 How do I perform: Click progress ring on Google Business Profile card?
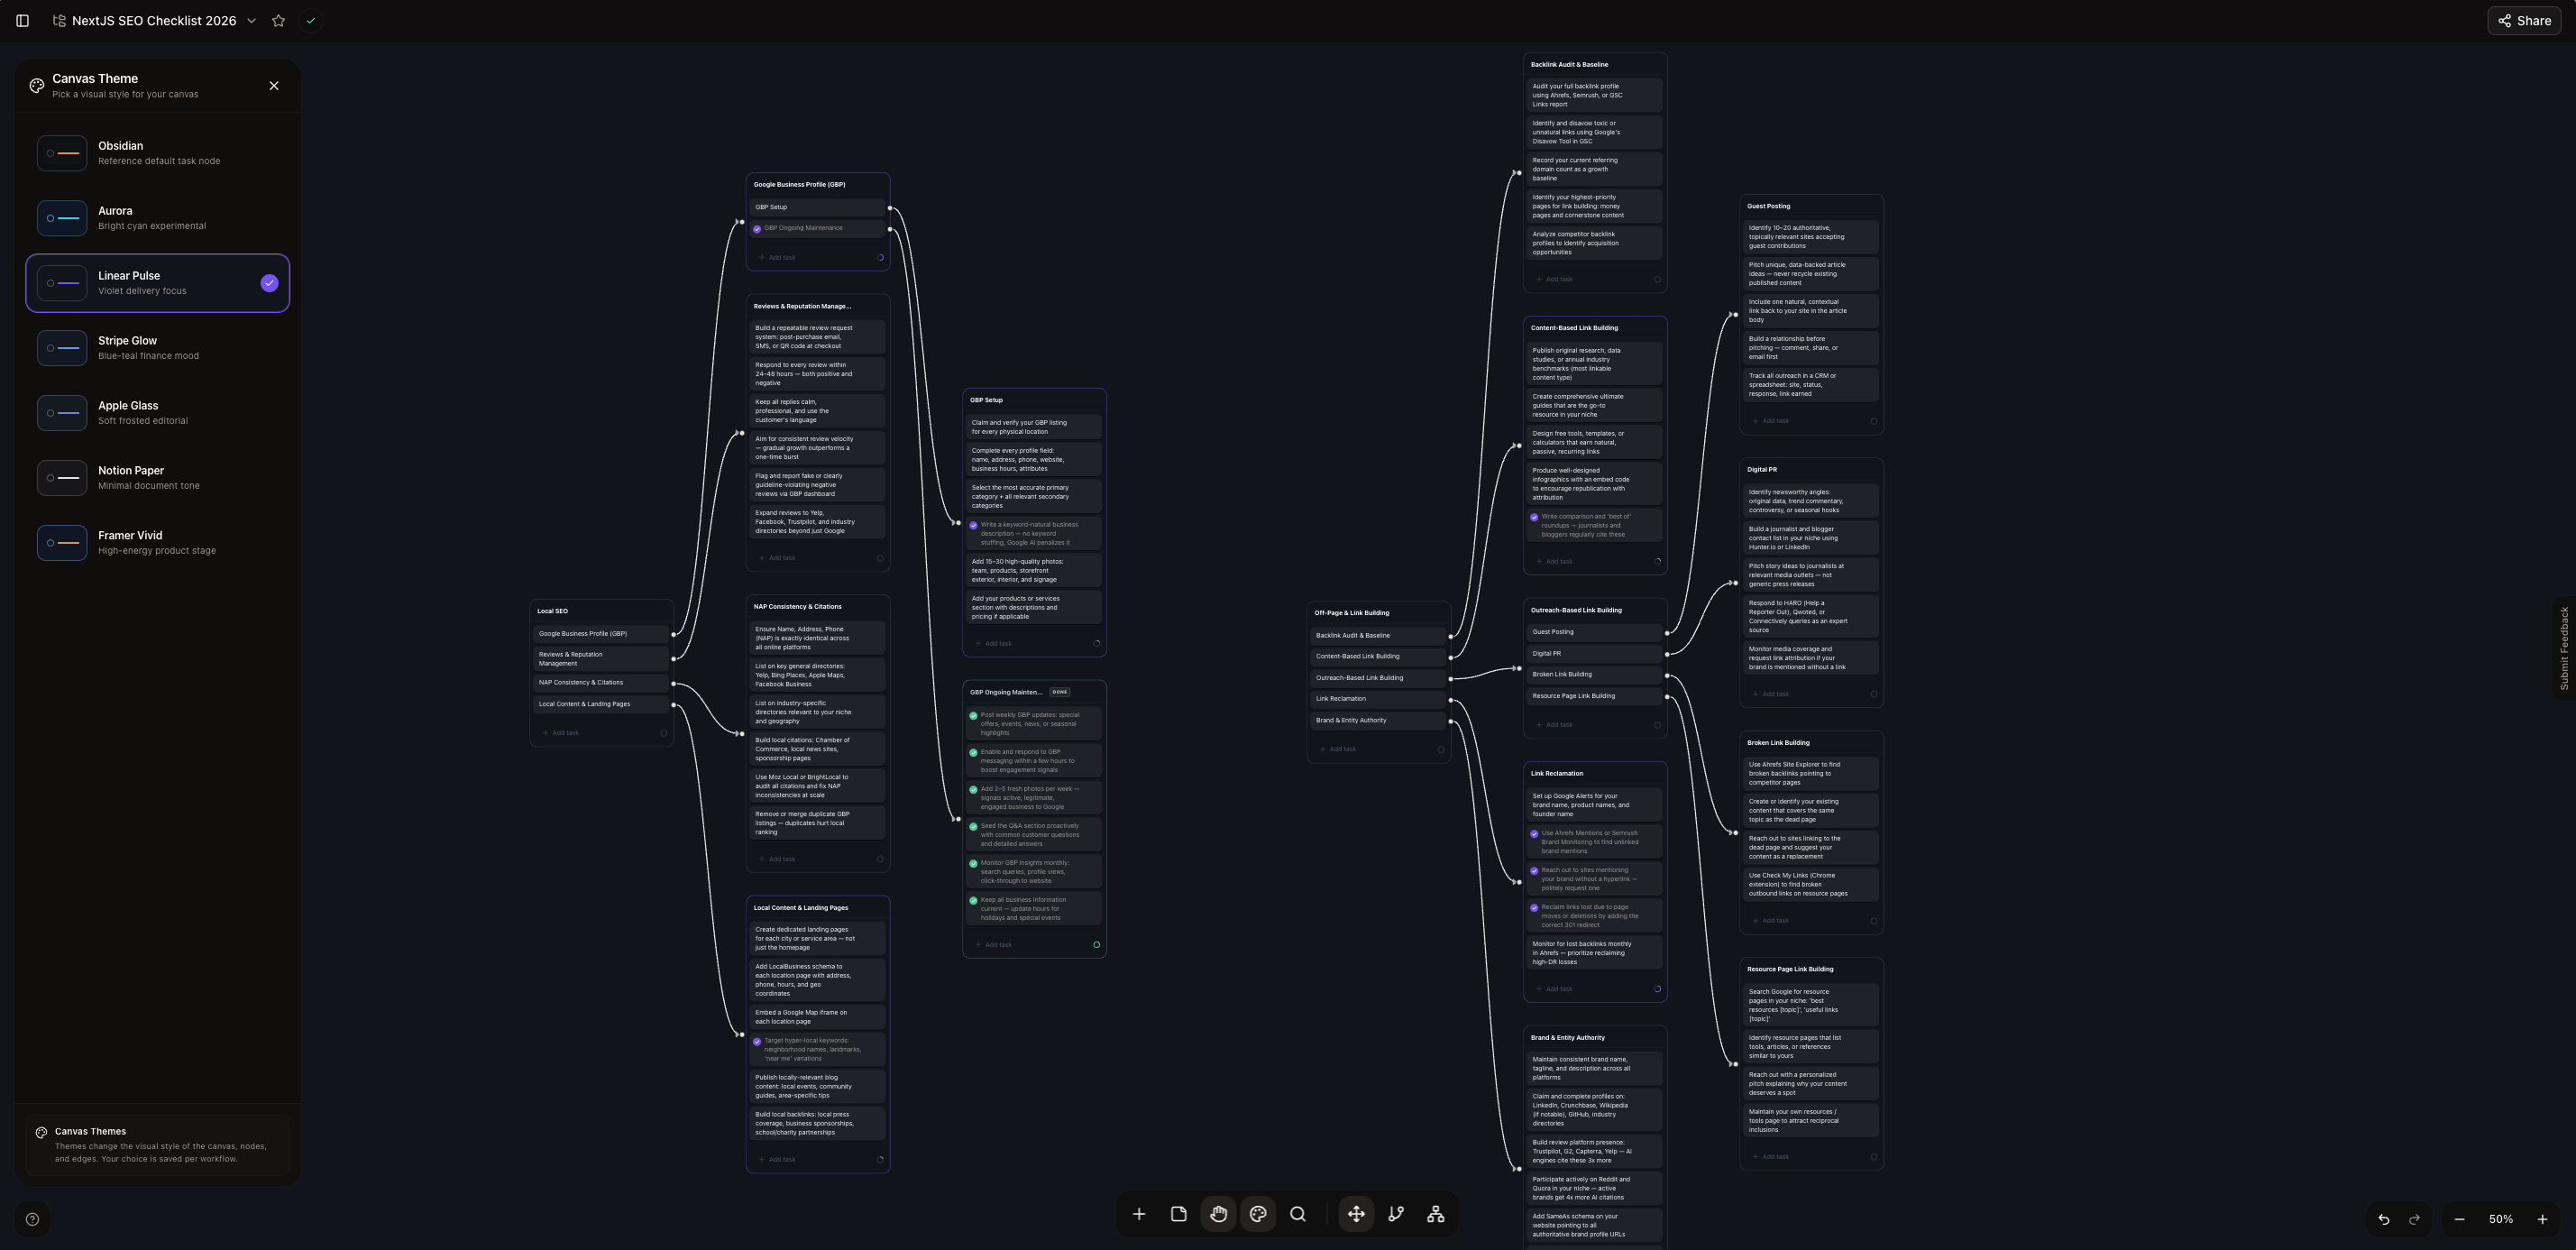[880, 258]
